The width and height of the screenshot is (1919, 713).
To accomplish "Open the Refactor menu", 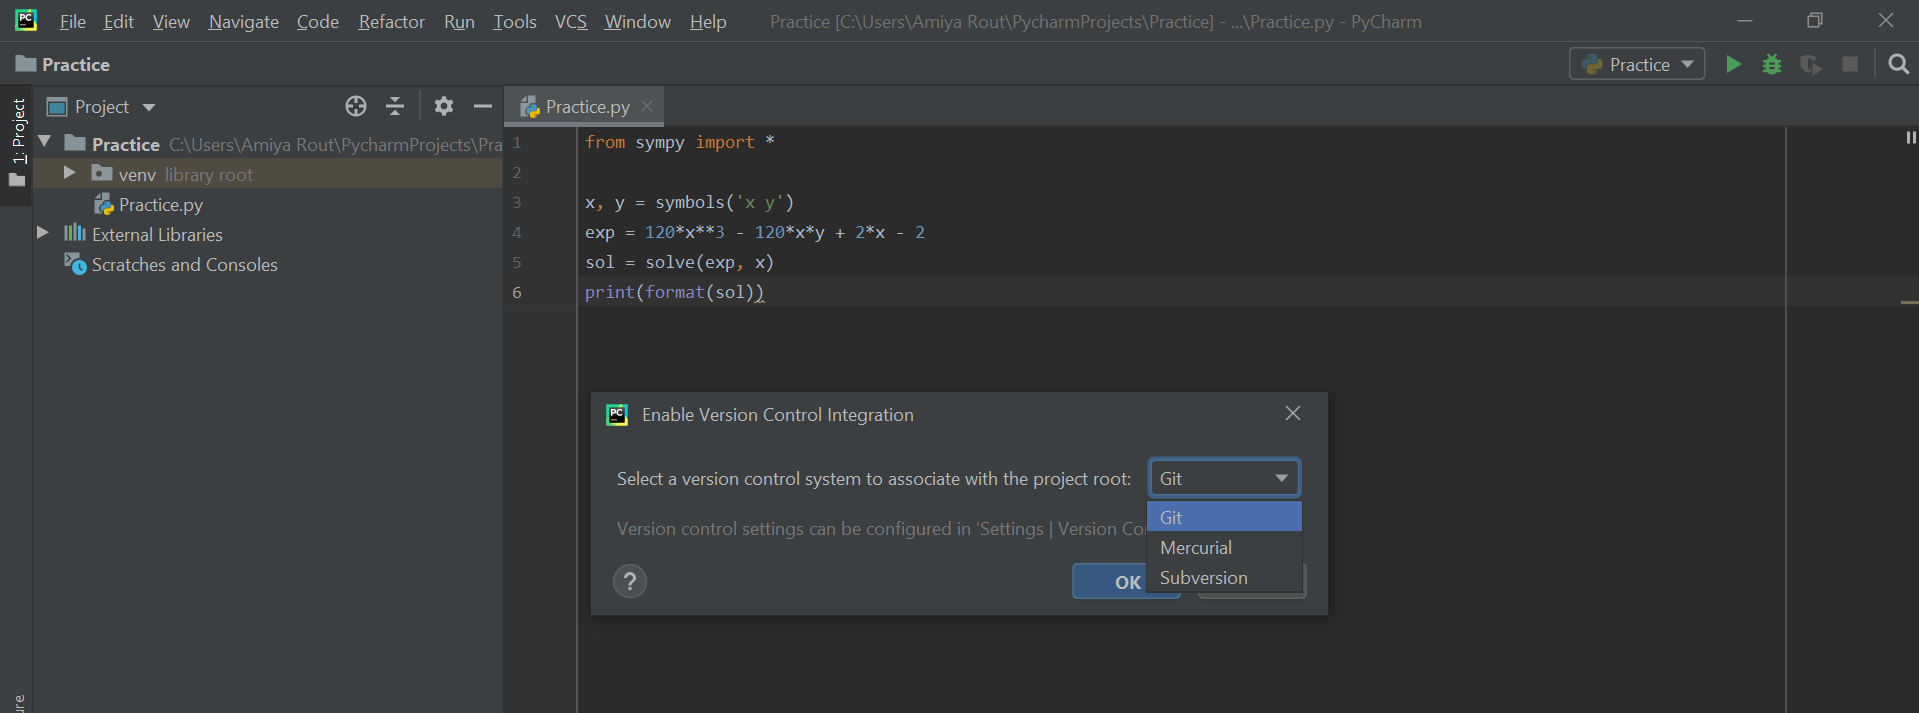I will (x=391, y=21).
